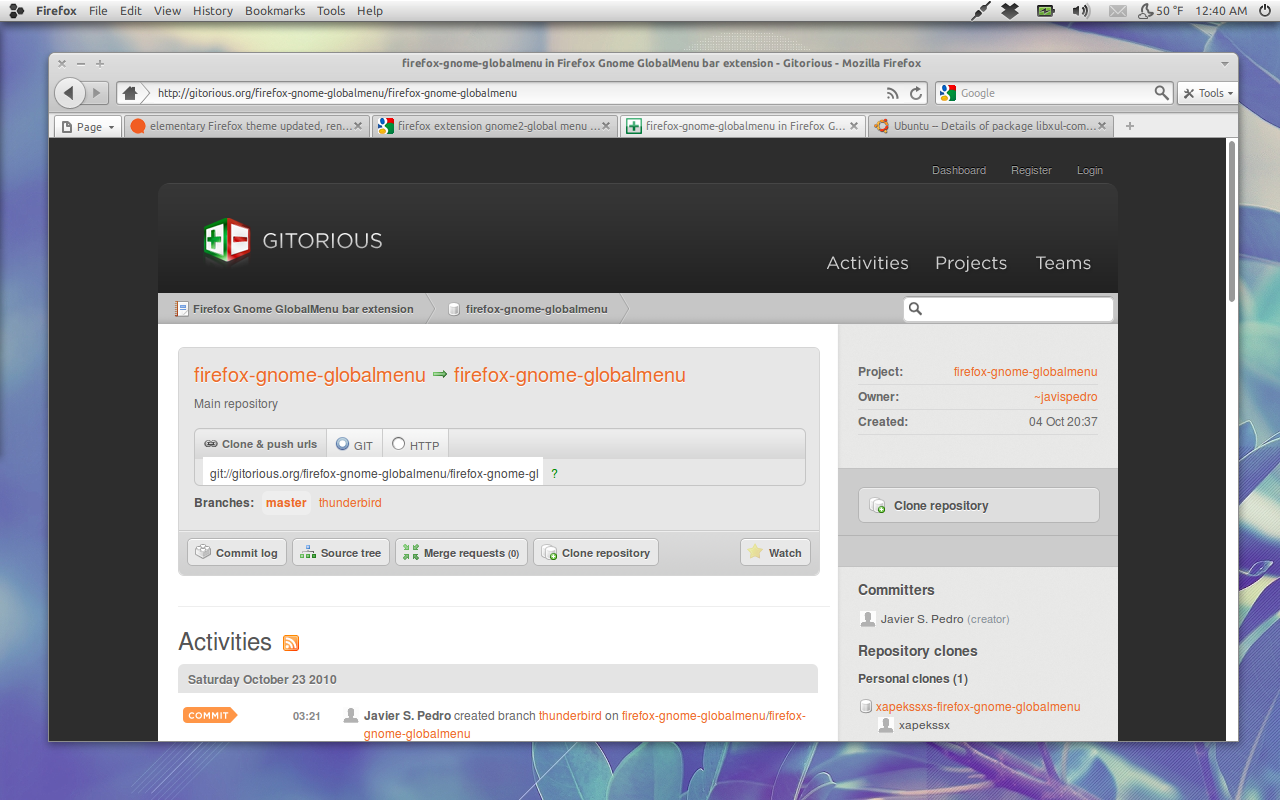
Task: Open Merge requests (0) button
Action: pos(461,553)
